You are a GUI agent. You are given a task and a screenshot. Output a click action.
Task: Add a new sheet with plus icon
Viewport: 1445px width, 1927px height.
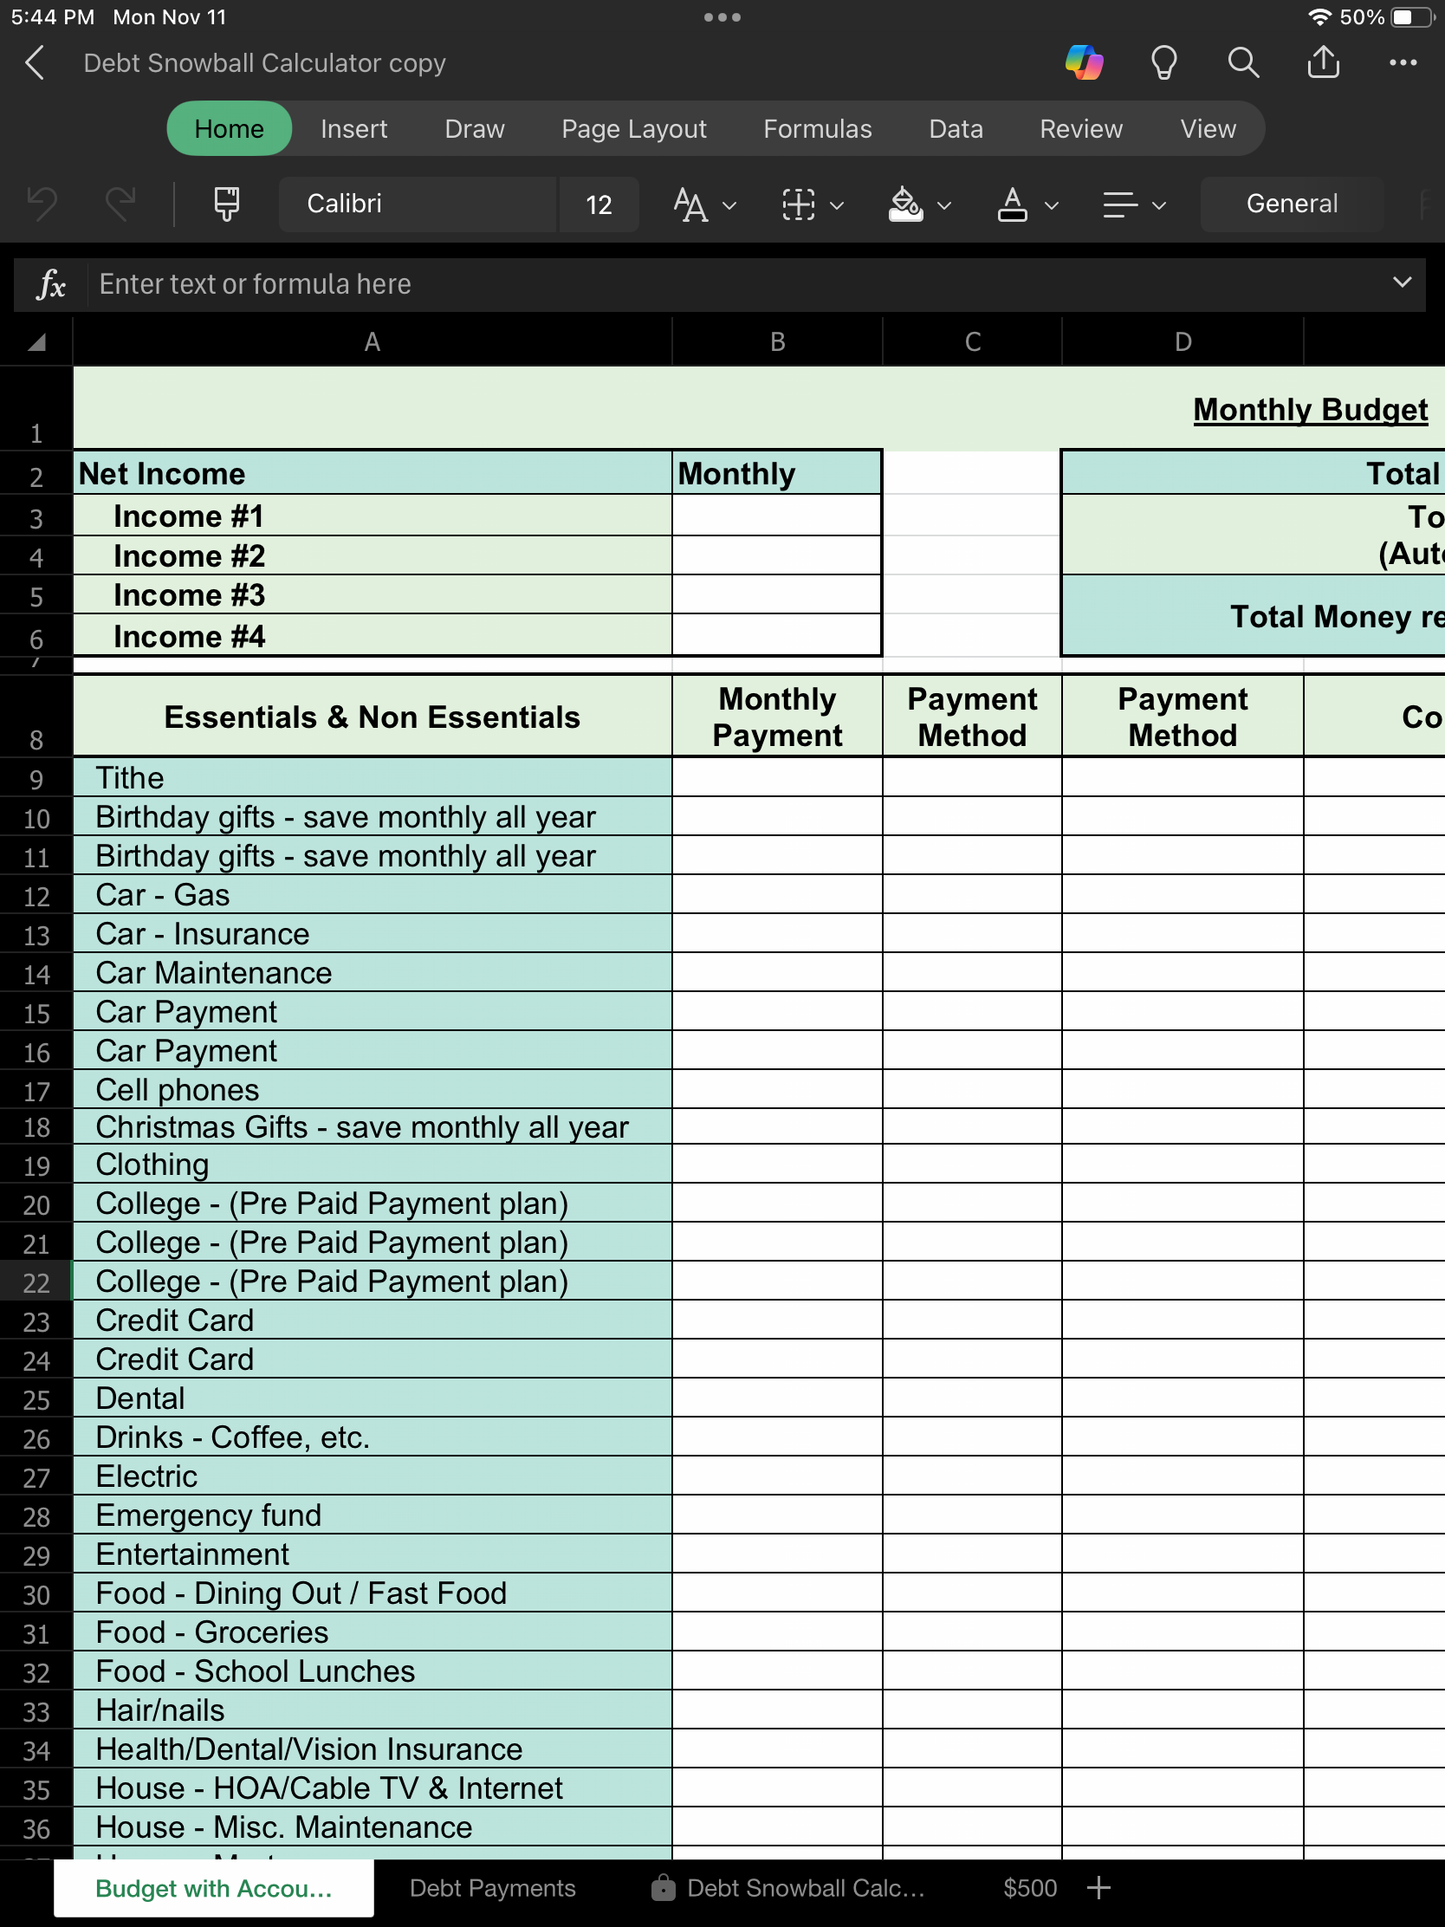click(x=1098, y=1888)
